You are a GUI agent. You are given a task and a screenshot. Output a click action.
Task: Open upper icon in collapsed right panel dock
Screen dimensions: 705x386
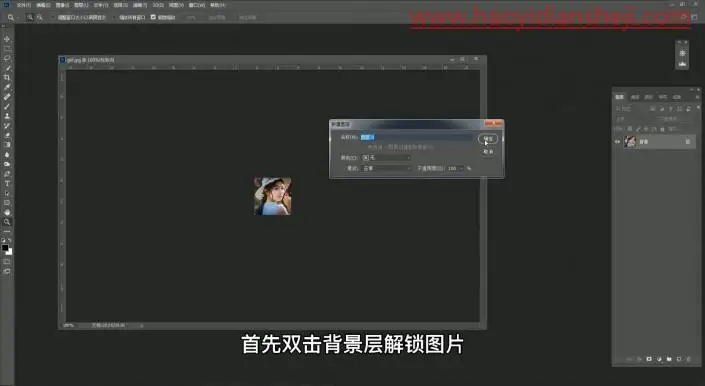click(x=682, y=53)
